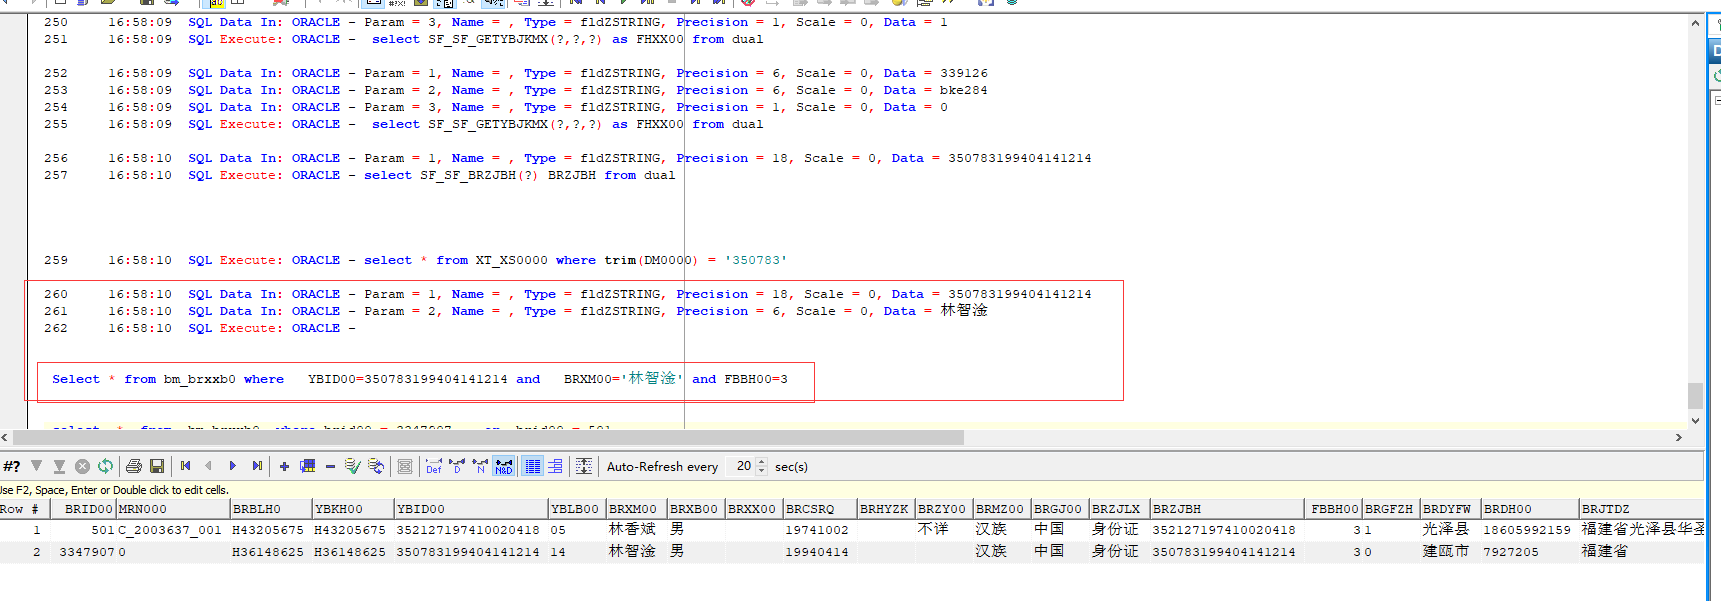Click the BRJTDZ column header

tap(1641, 509)
